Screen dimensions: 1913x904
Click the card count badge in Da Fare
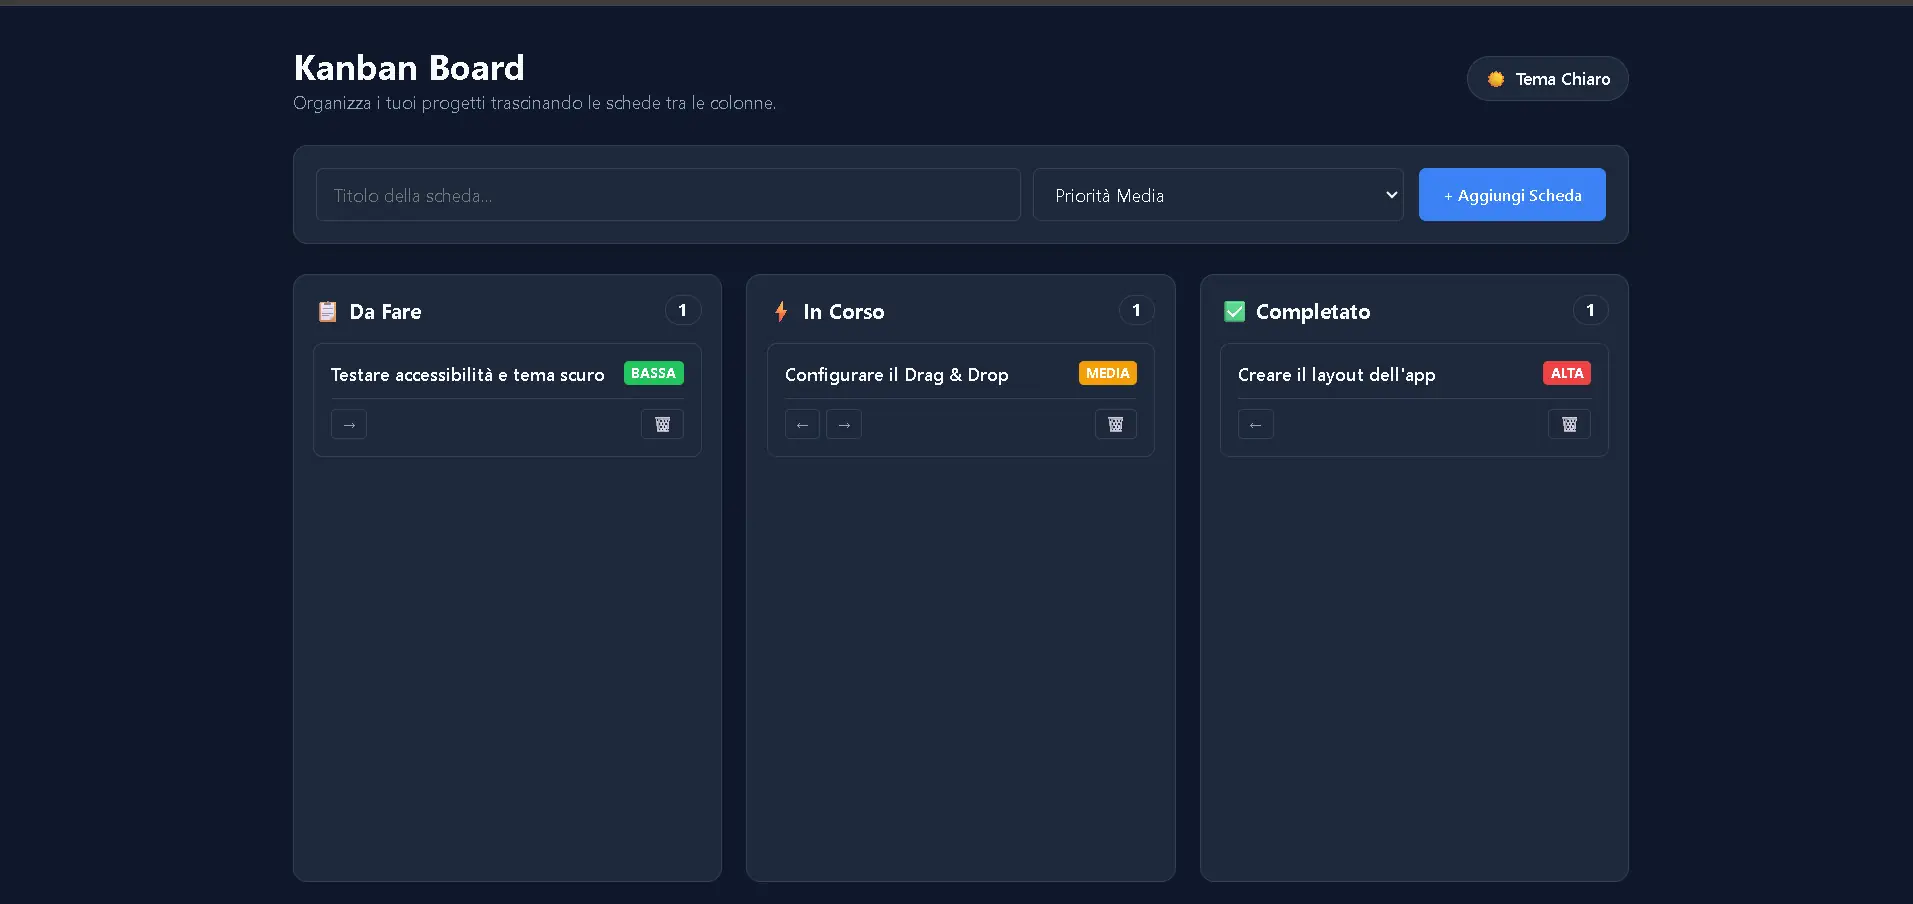(x=683, y=310)
